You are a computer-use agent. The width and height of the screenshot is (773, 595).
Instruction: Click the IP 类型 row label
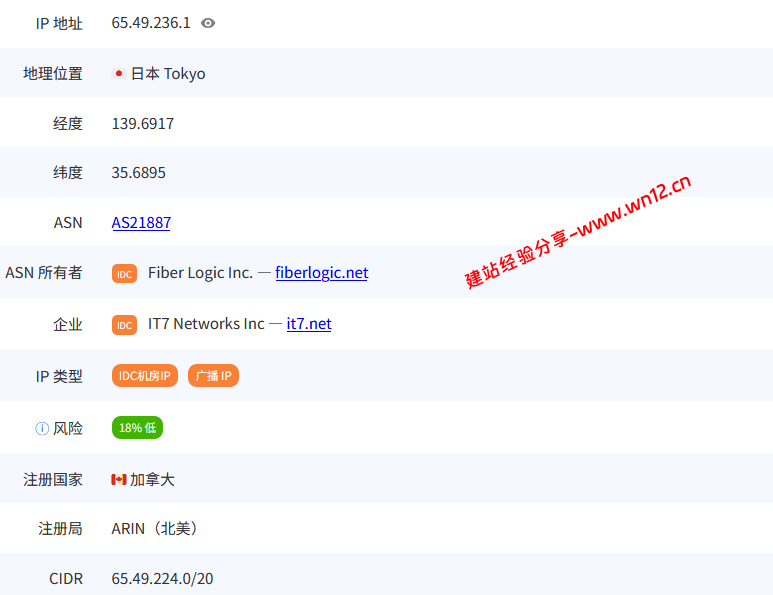tap(59, 376)
